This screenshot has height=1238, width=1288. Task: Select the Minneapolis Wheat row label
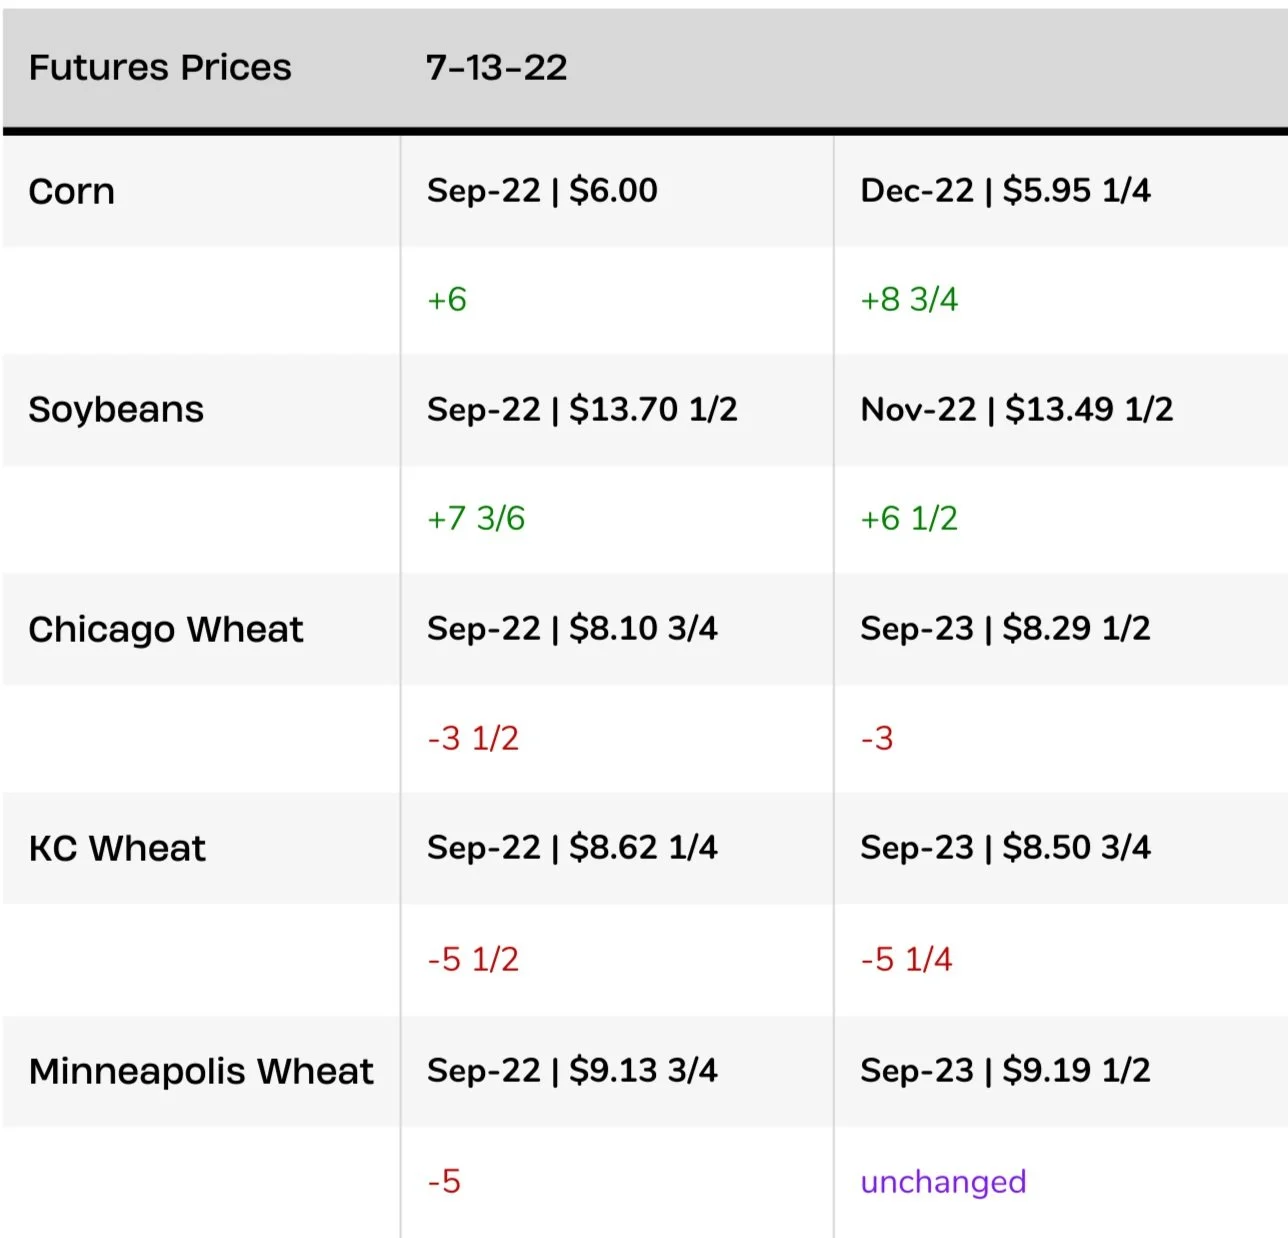pyautogui.click(x=201, y=1072)
